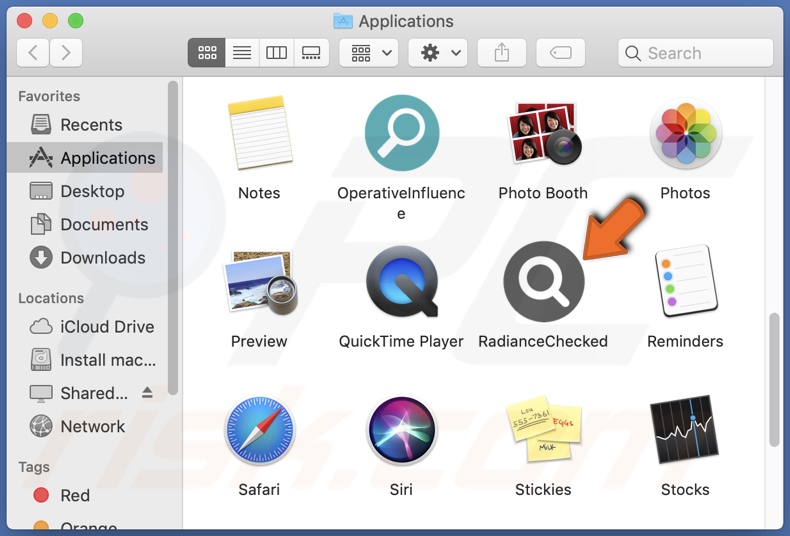Open the Siri app icon
Image resolution: width=790 pixels, height=536 pixels.
coord(402,430)
